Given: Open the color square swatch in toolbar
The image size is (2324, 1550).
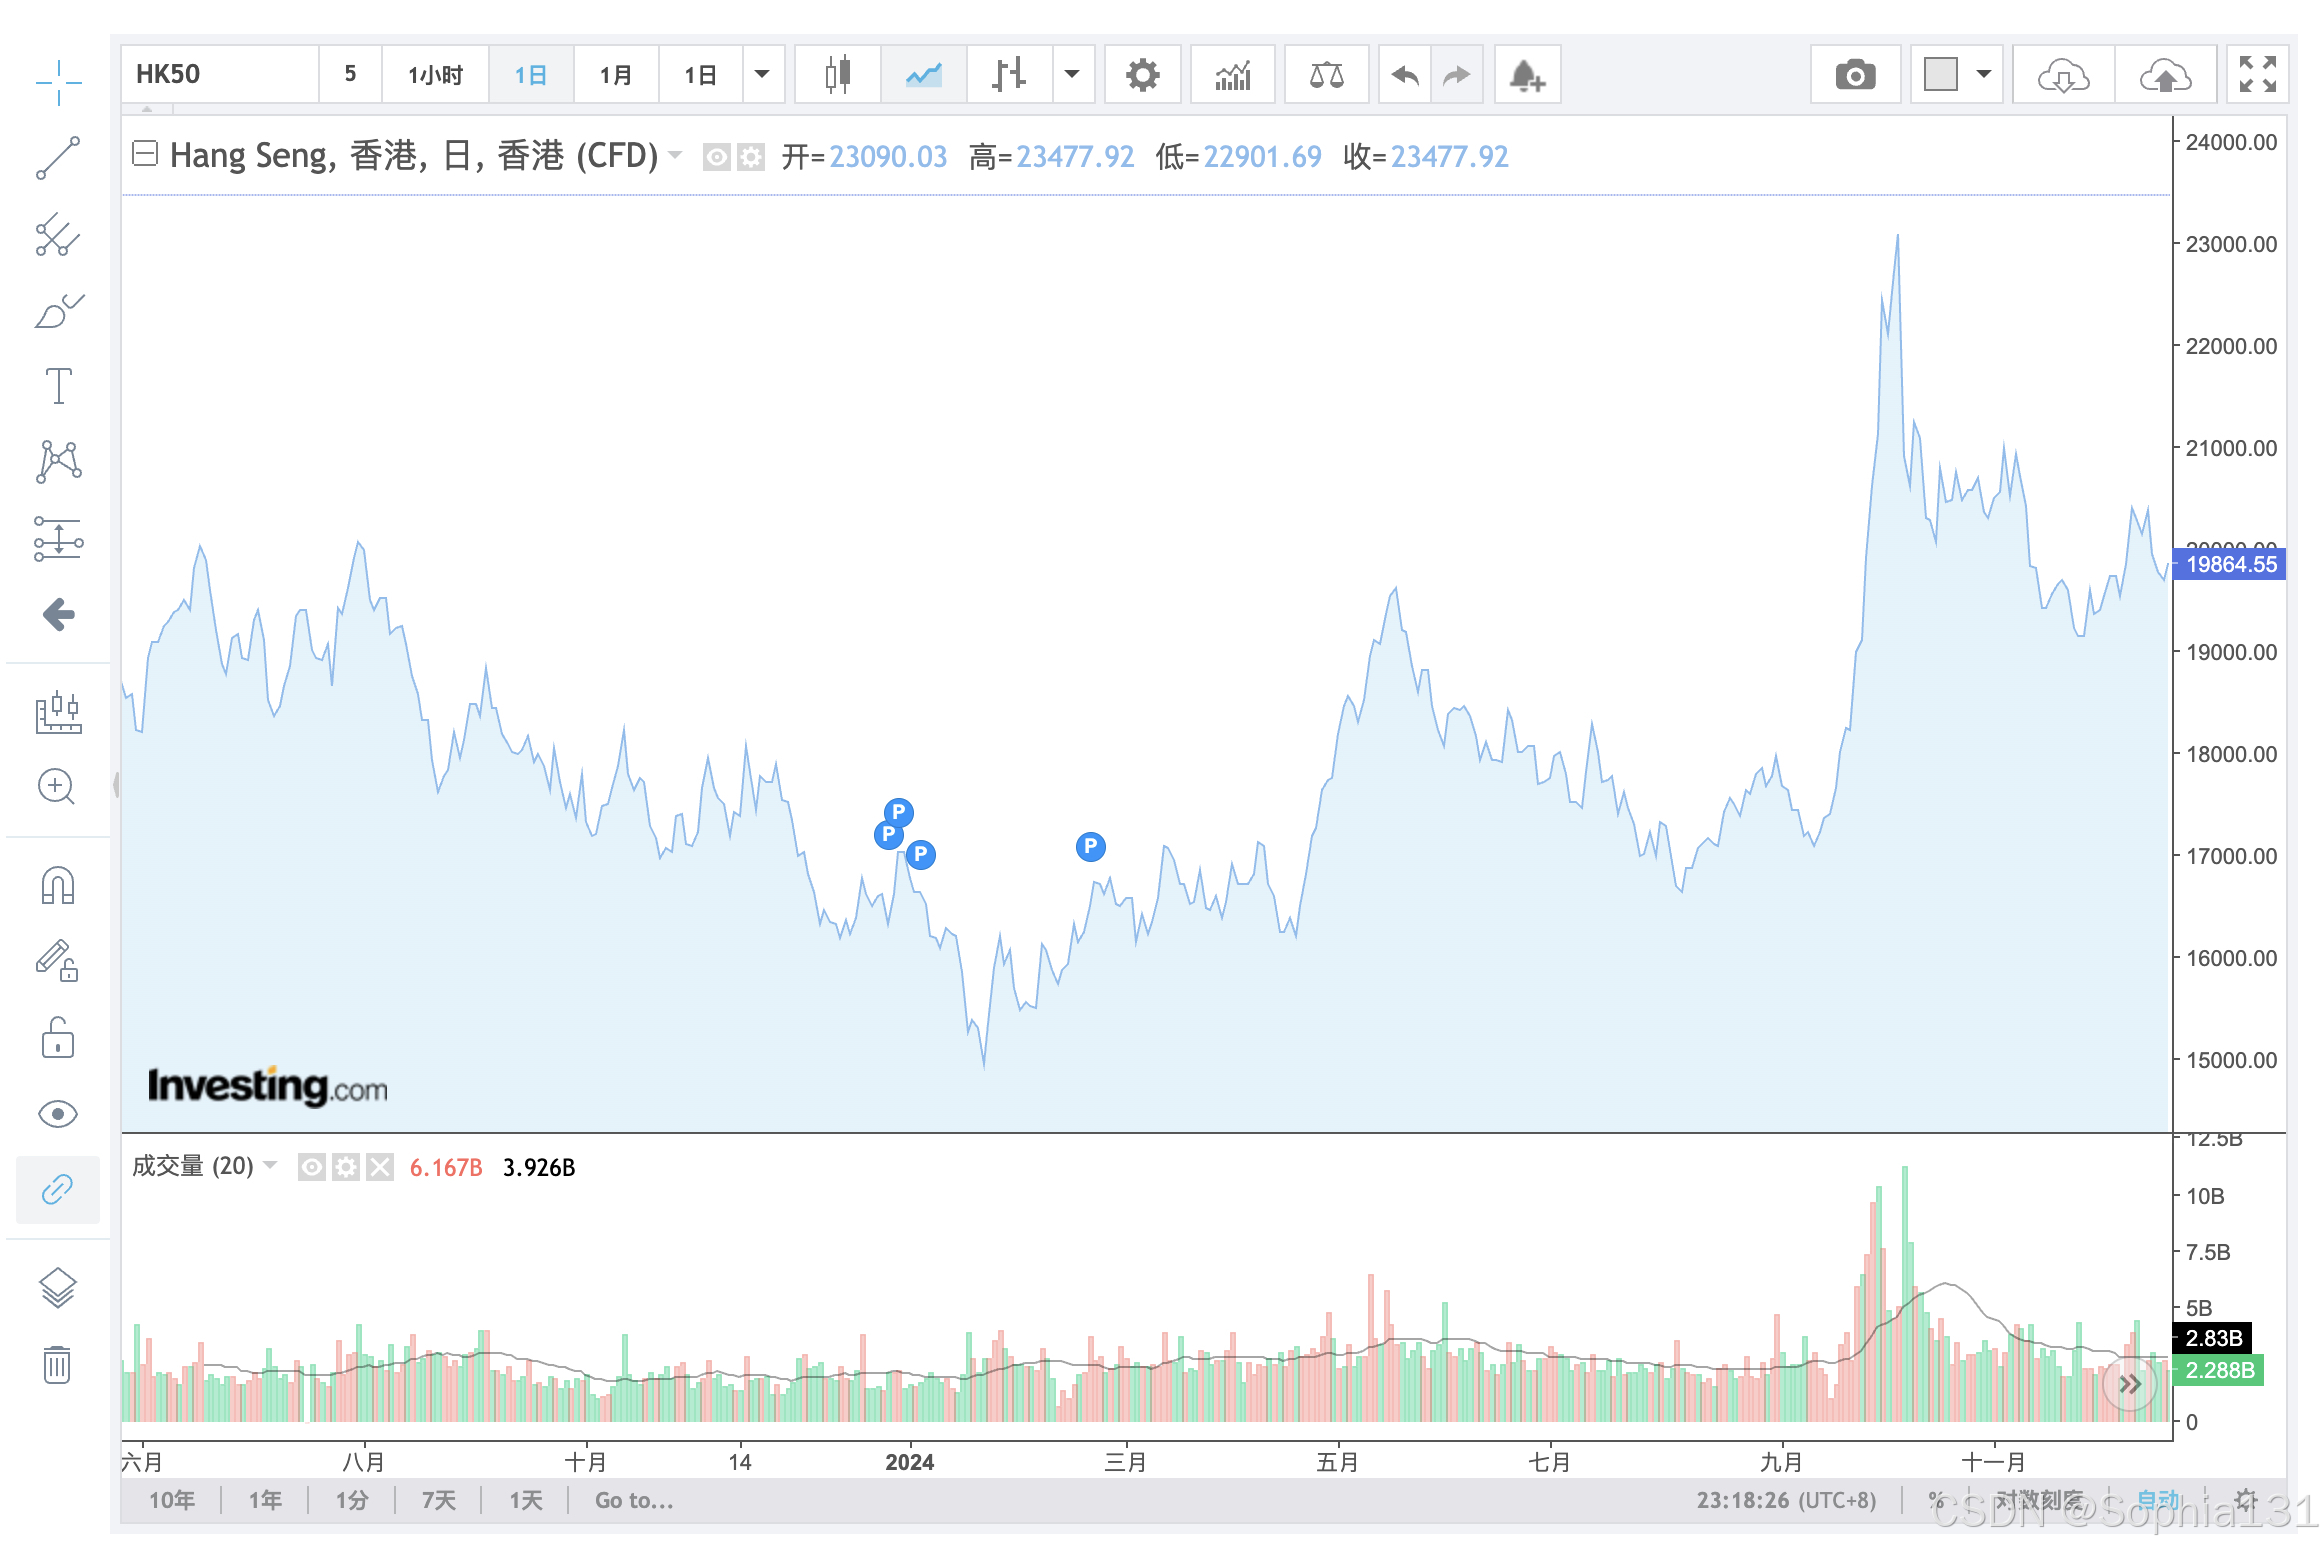Looking at the screenshot, I should tap(1940, 75).
